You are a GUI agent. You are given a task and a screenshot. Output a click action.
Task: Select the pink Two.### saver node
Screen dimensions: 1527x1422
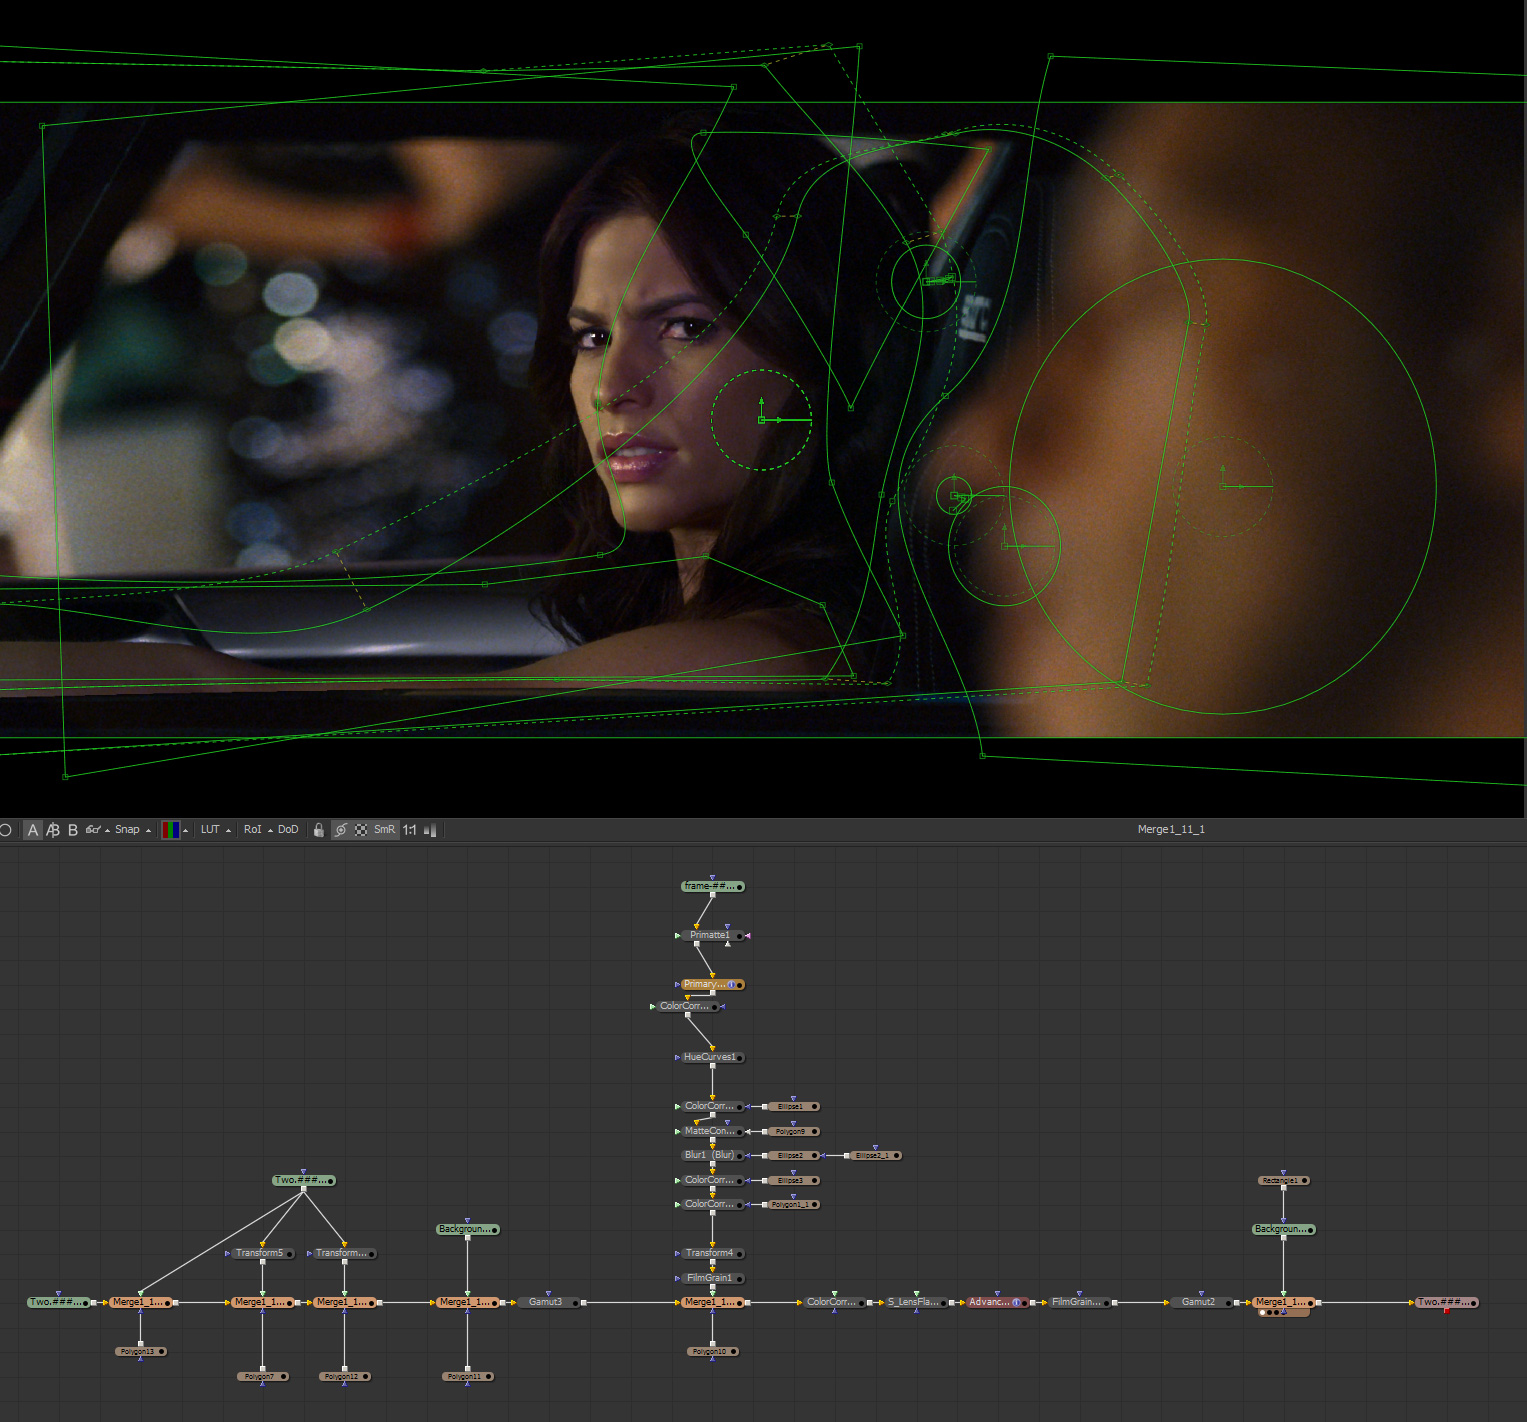pyautogui.click(x=1446, y=1302)
